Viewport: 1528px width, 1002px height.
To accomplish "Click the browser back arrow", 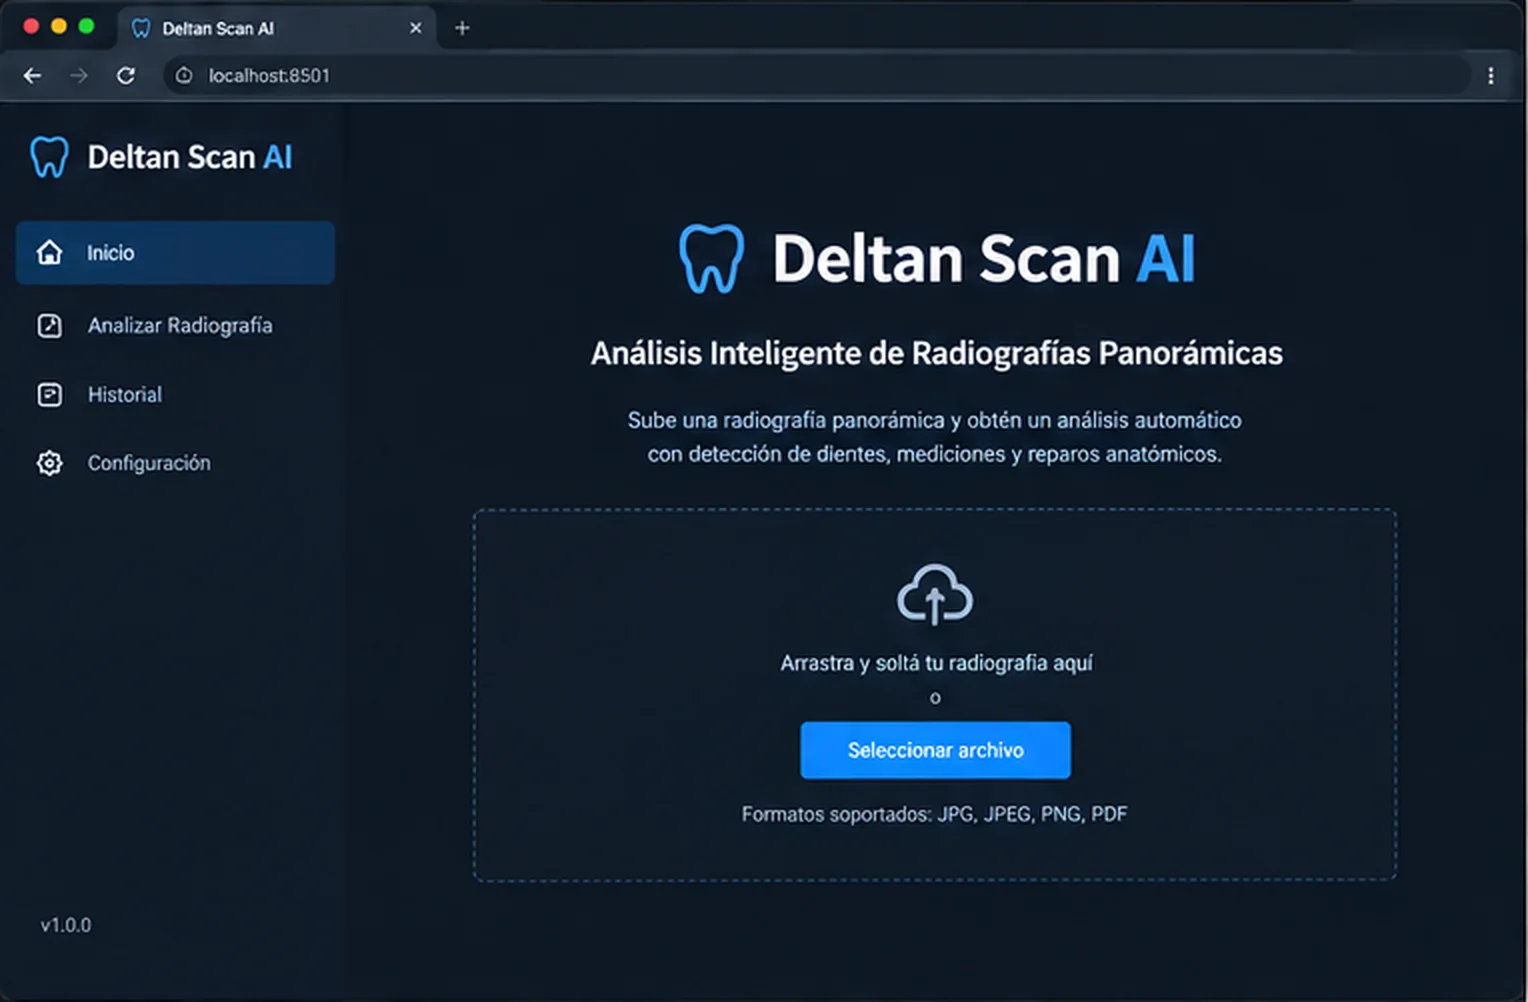I will [32, 76].
